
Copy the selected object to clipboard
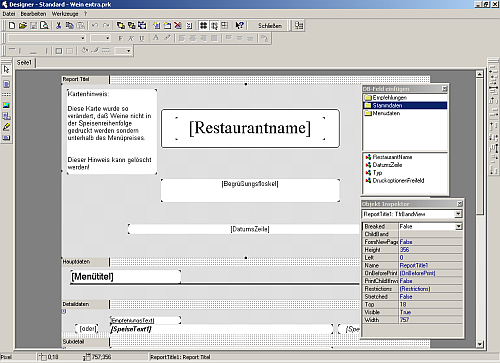coord(69,25)
